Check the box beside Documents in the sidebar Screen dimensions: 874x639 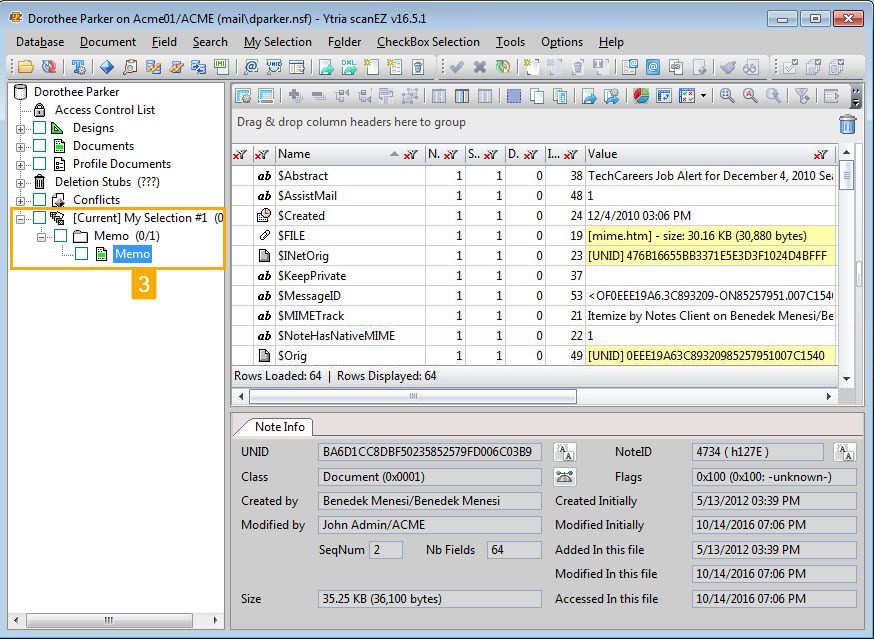pyautogui.click(x=39, y=146)
